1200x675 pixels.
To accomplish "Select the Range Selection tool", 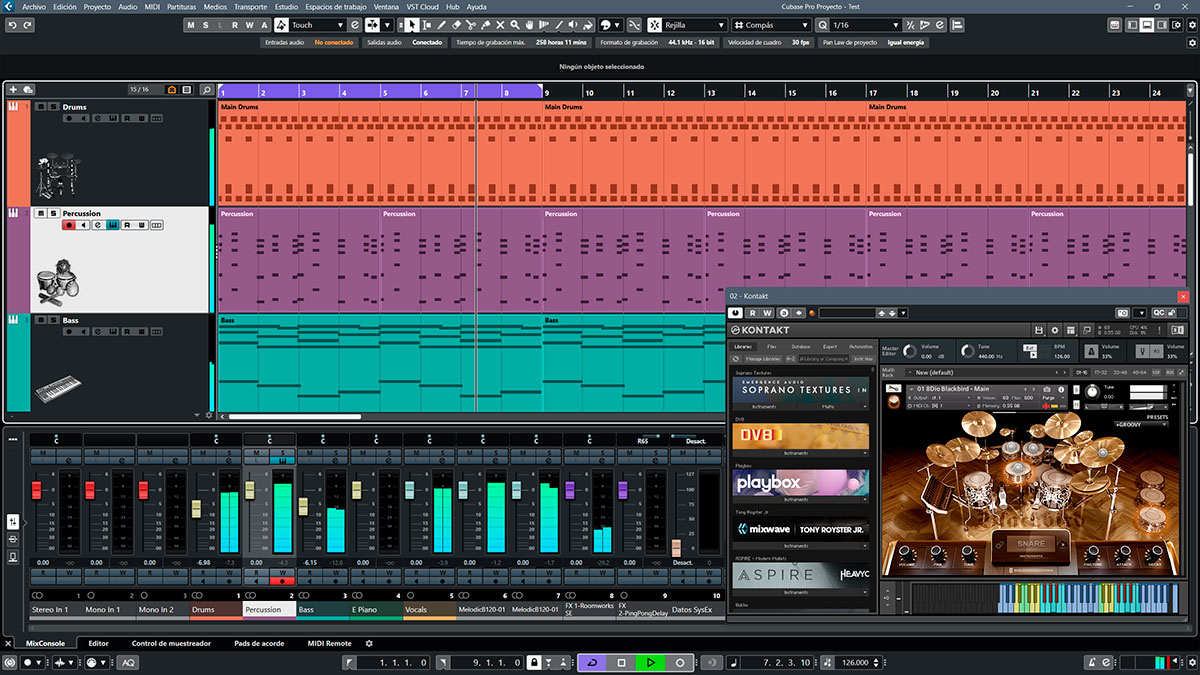I will click(x=427, y=25).
